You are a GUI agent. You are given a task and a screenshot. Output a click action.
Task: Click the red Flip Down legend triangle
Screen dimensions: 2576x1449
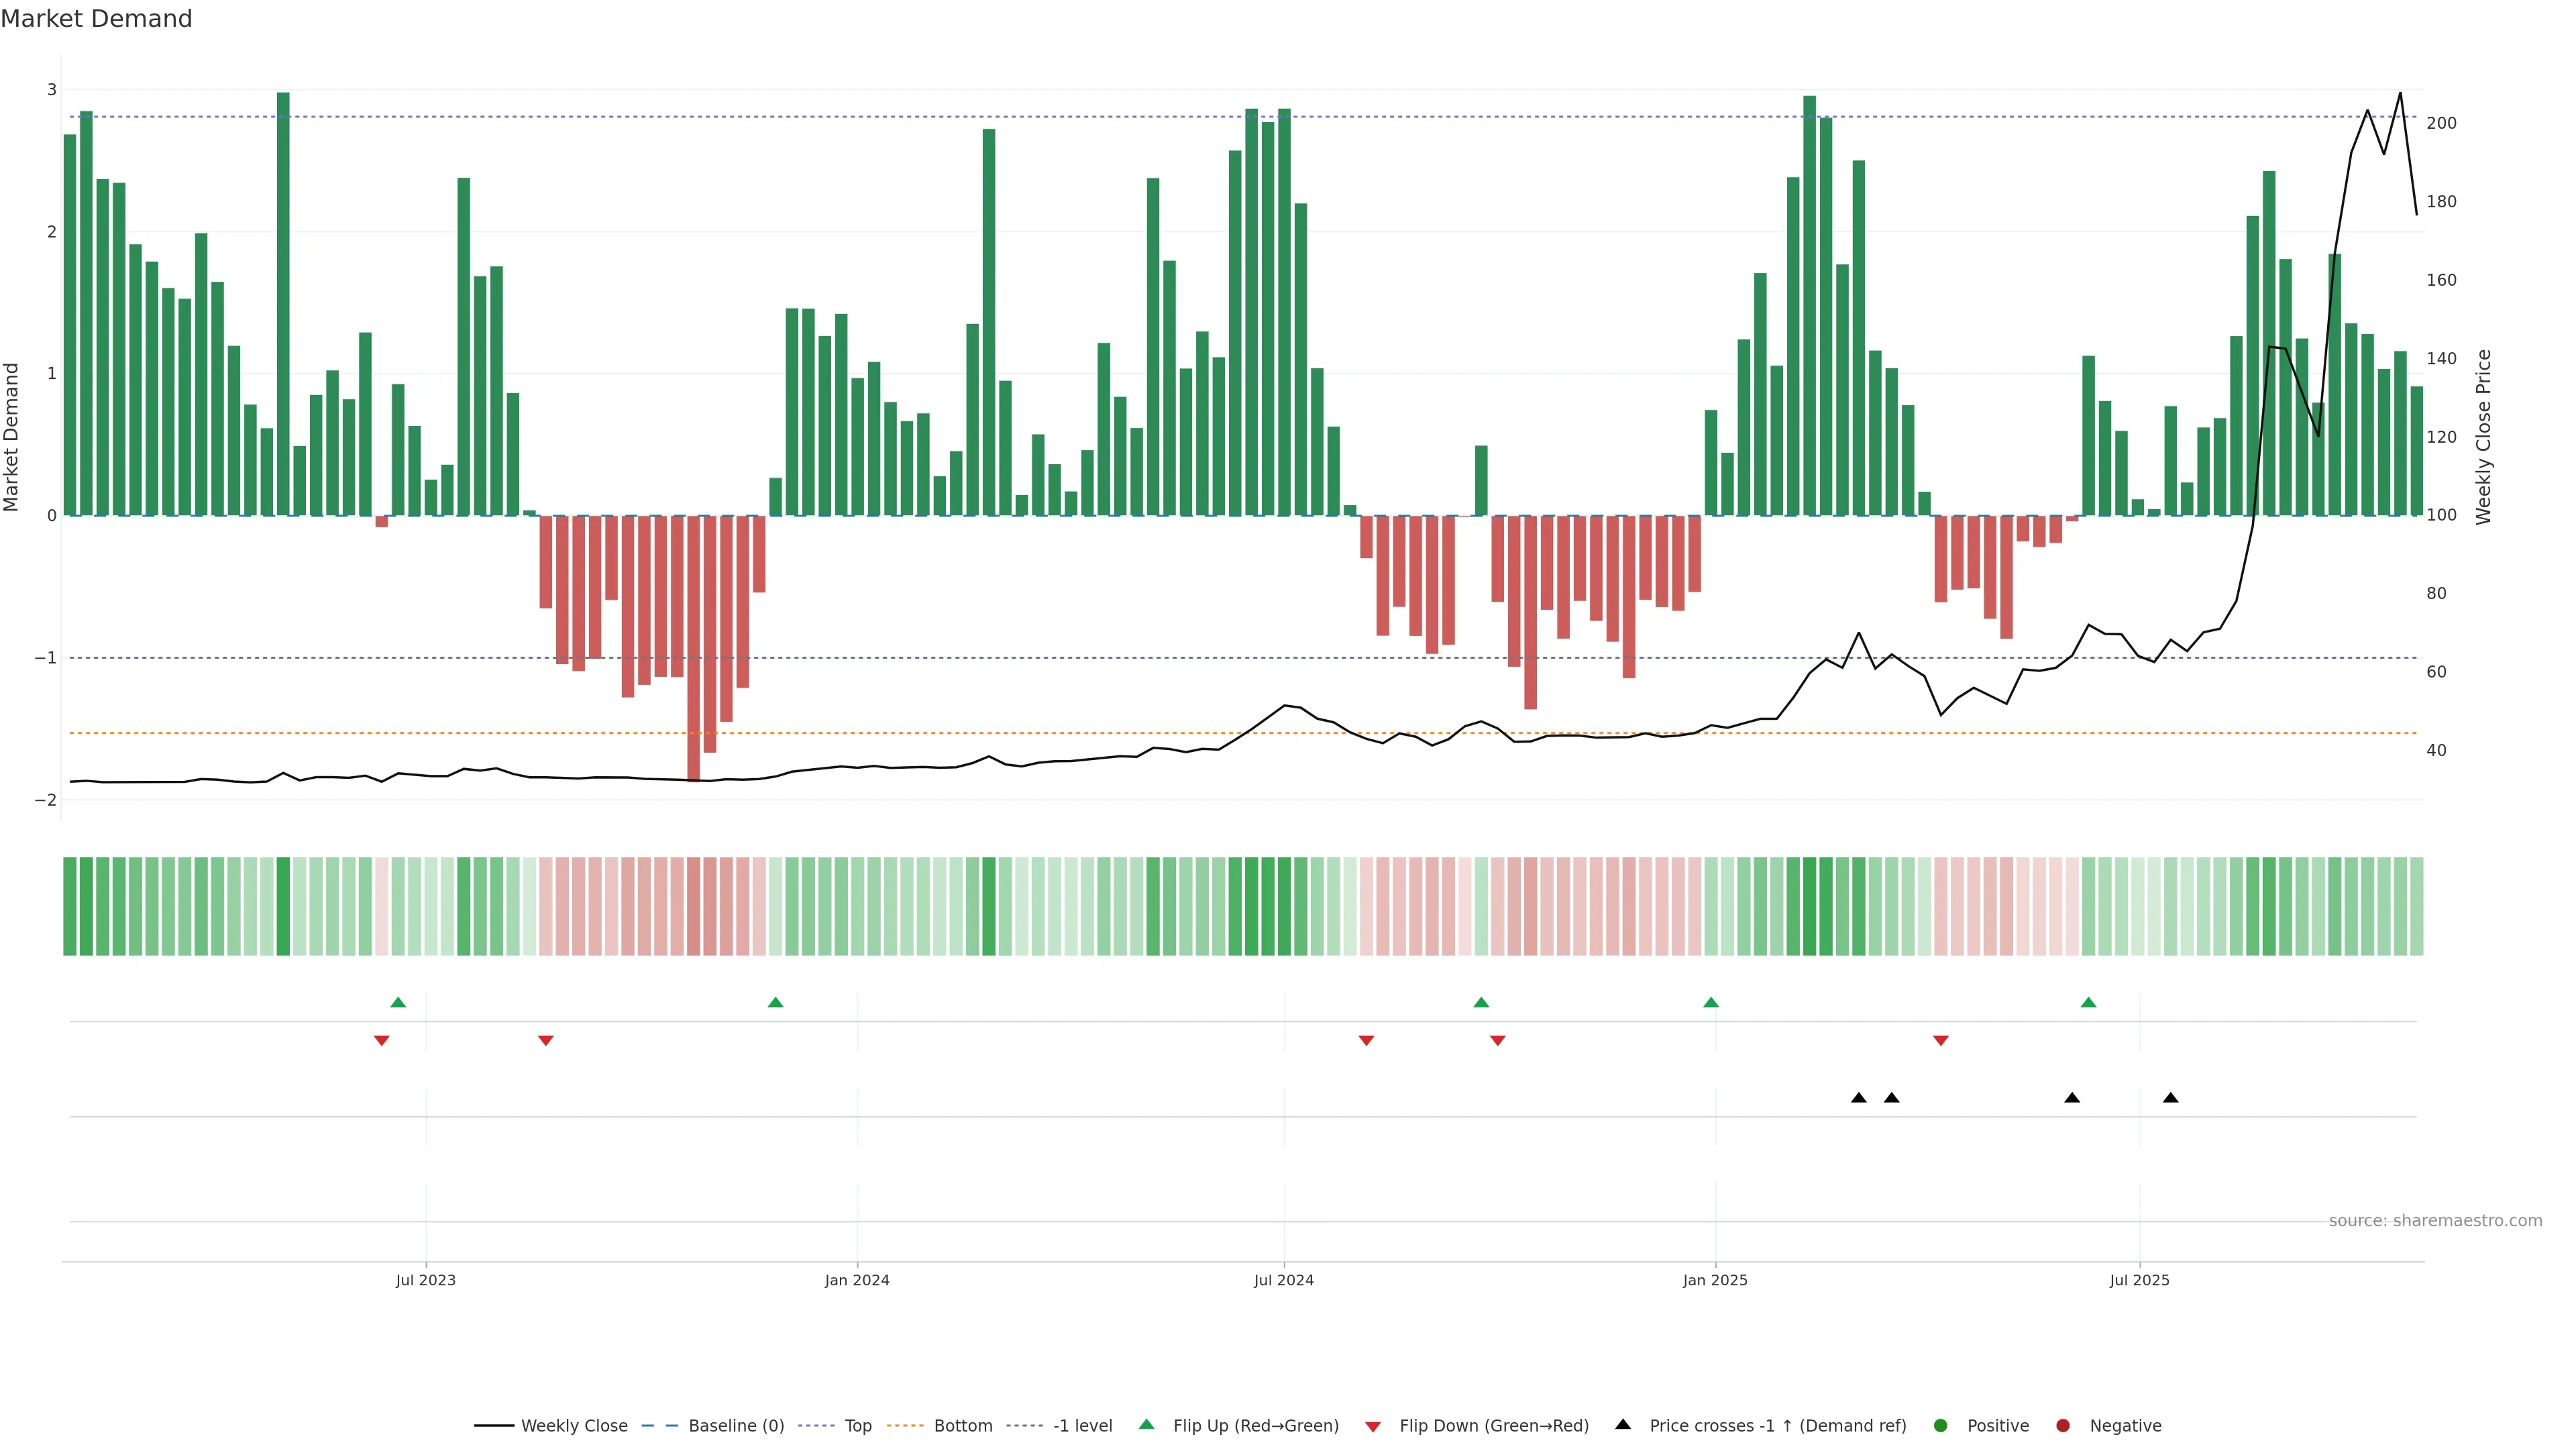click(1372, 1426)
